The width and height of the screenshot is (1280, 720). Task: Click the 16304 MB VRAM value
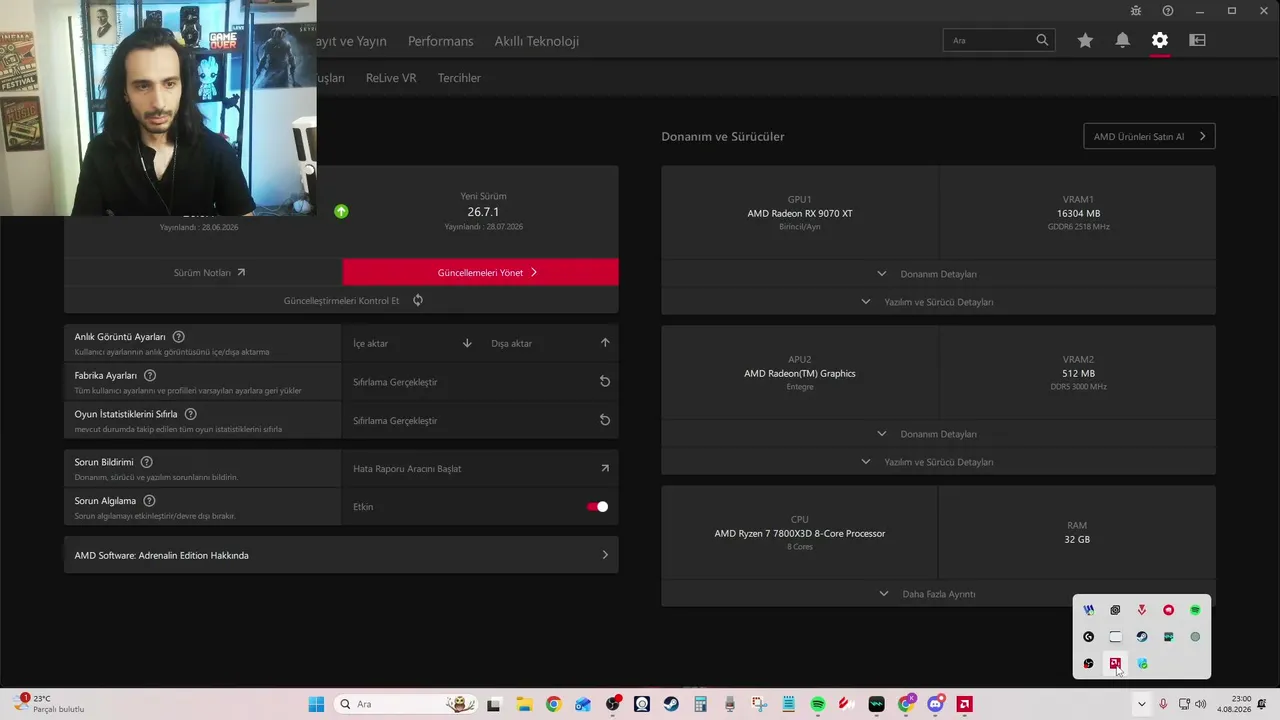(1078, 213)
